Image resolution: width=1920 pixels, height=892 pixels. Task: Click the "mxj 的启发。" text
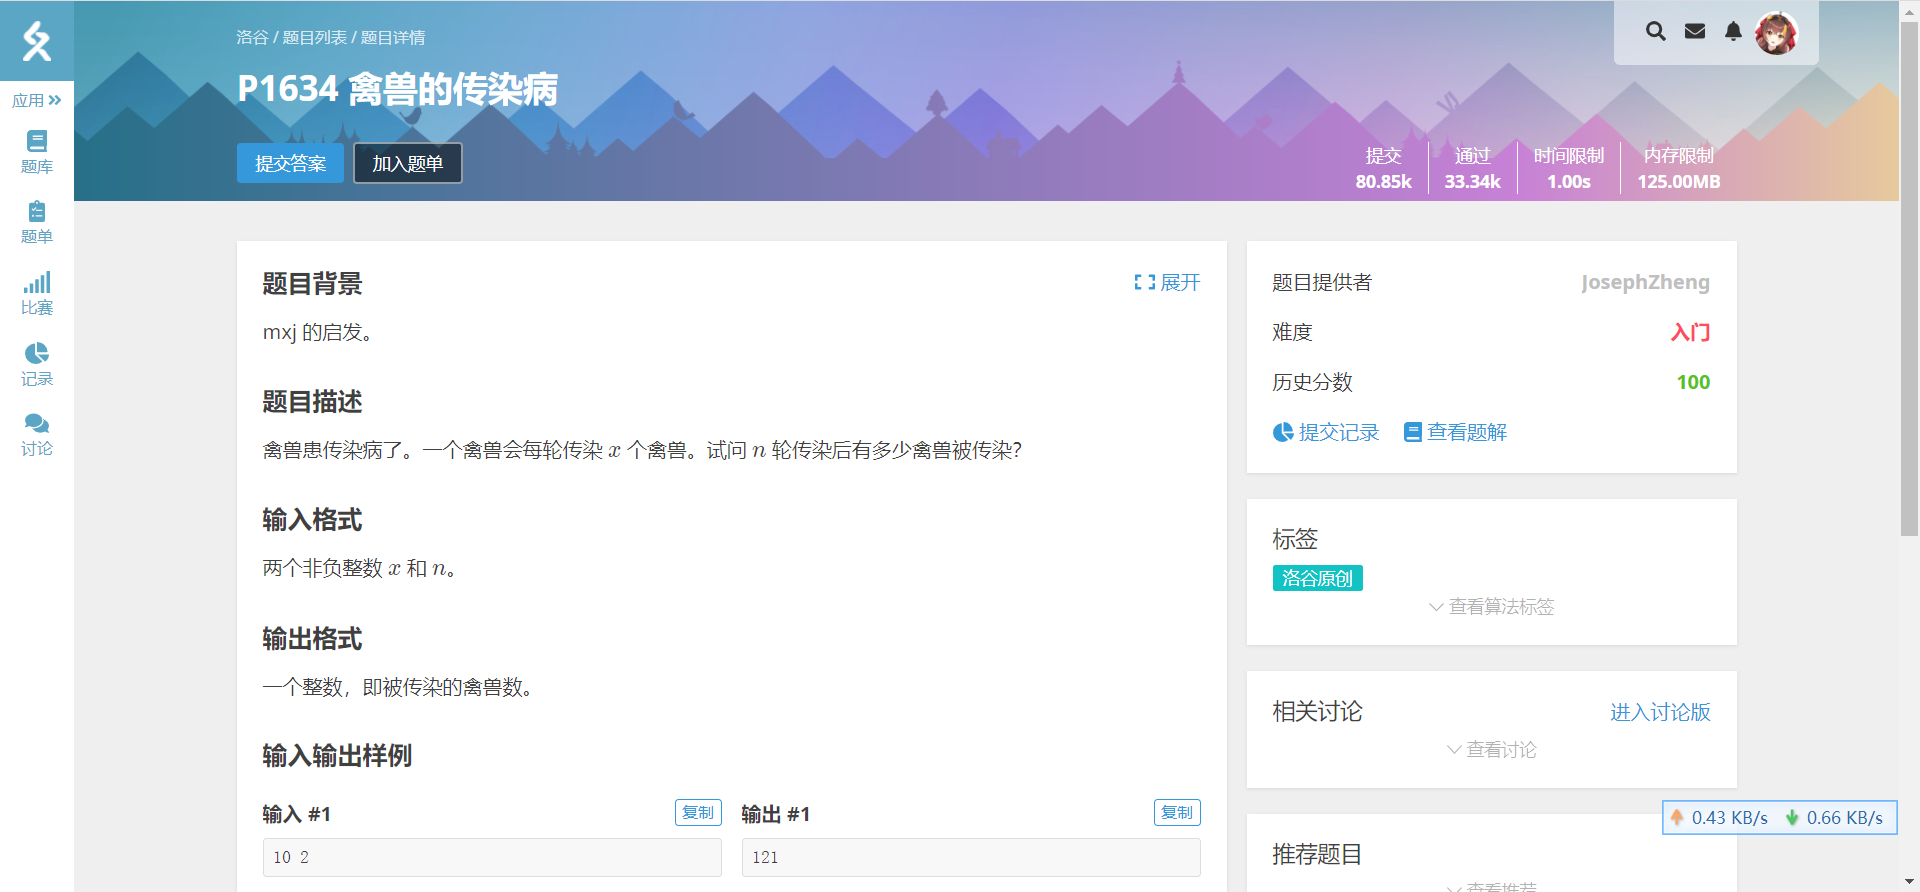tap(318, 332)
